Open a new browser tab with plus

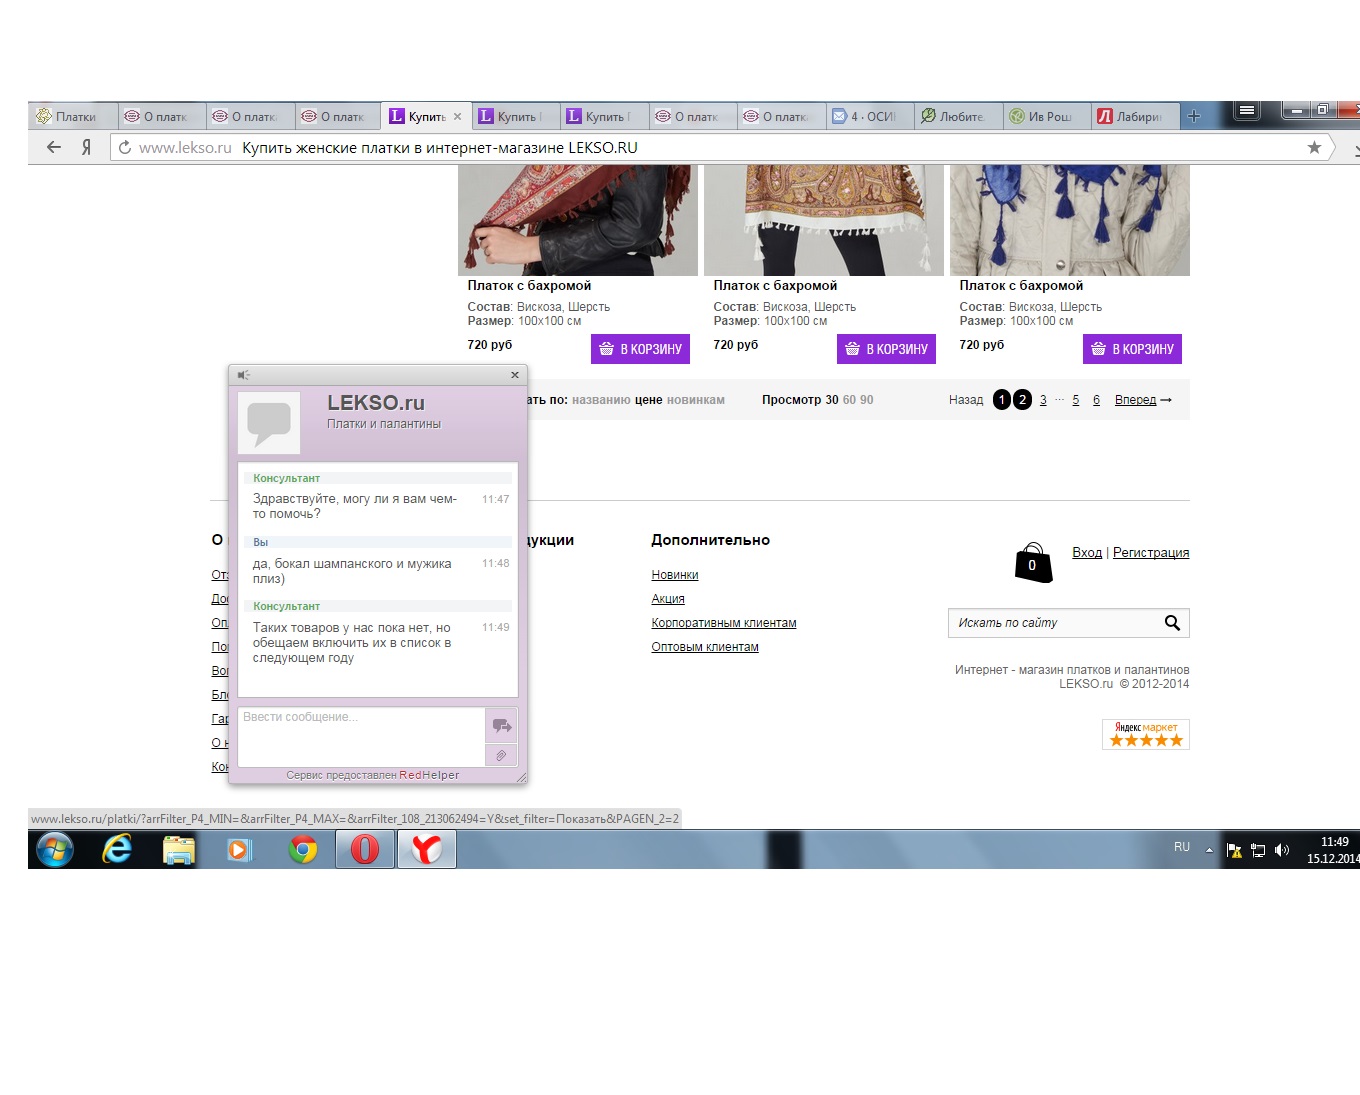(1193, 116)
